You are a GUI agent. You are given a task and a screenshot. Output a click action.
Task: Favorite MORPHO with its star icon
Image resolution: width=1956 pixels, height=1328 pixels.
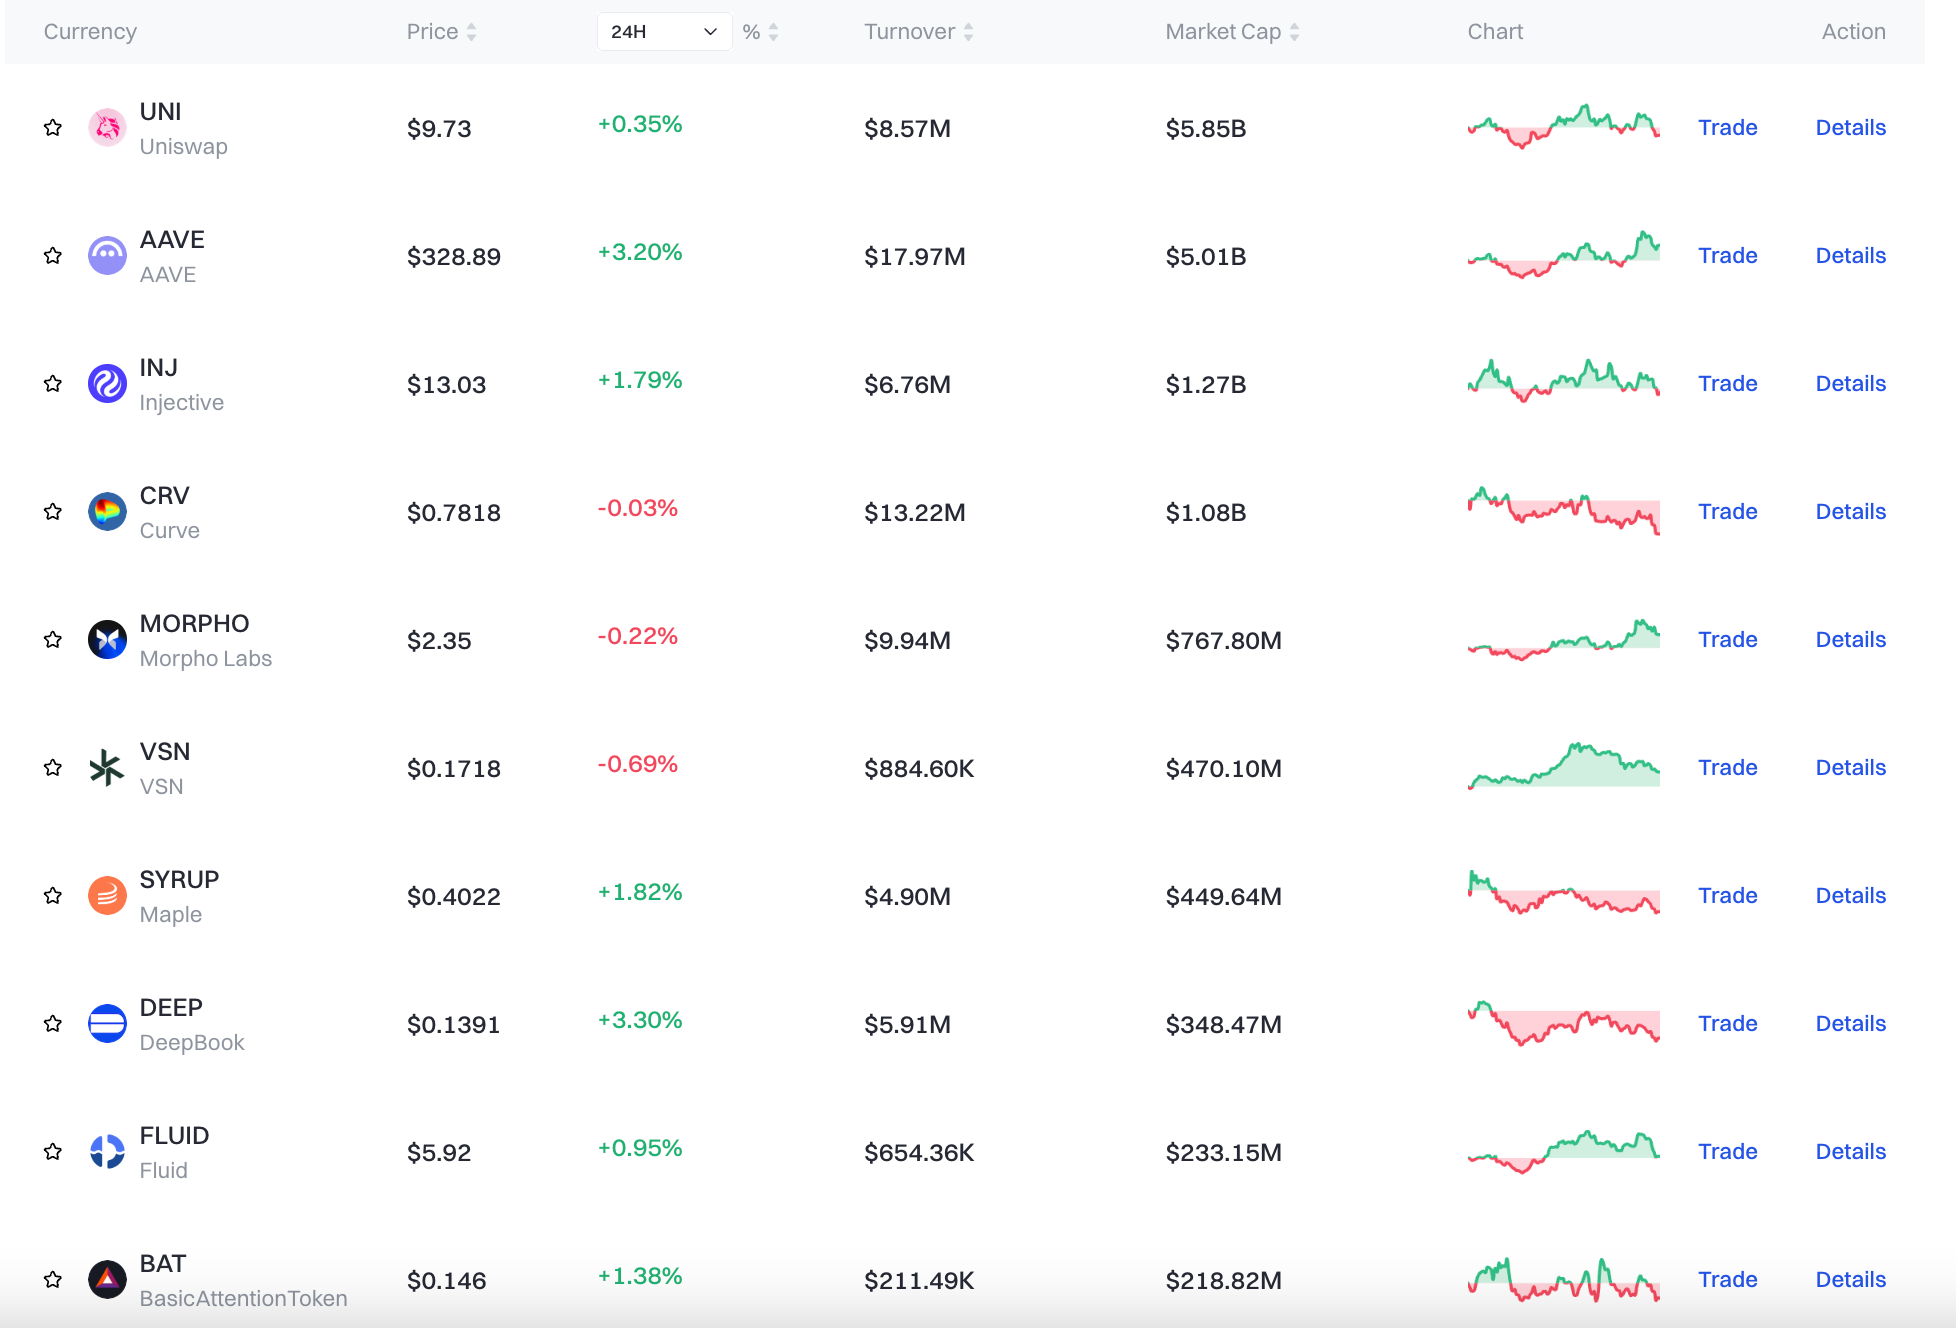53,640
